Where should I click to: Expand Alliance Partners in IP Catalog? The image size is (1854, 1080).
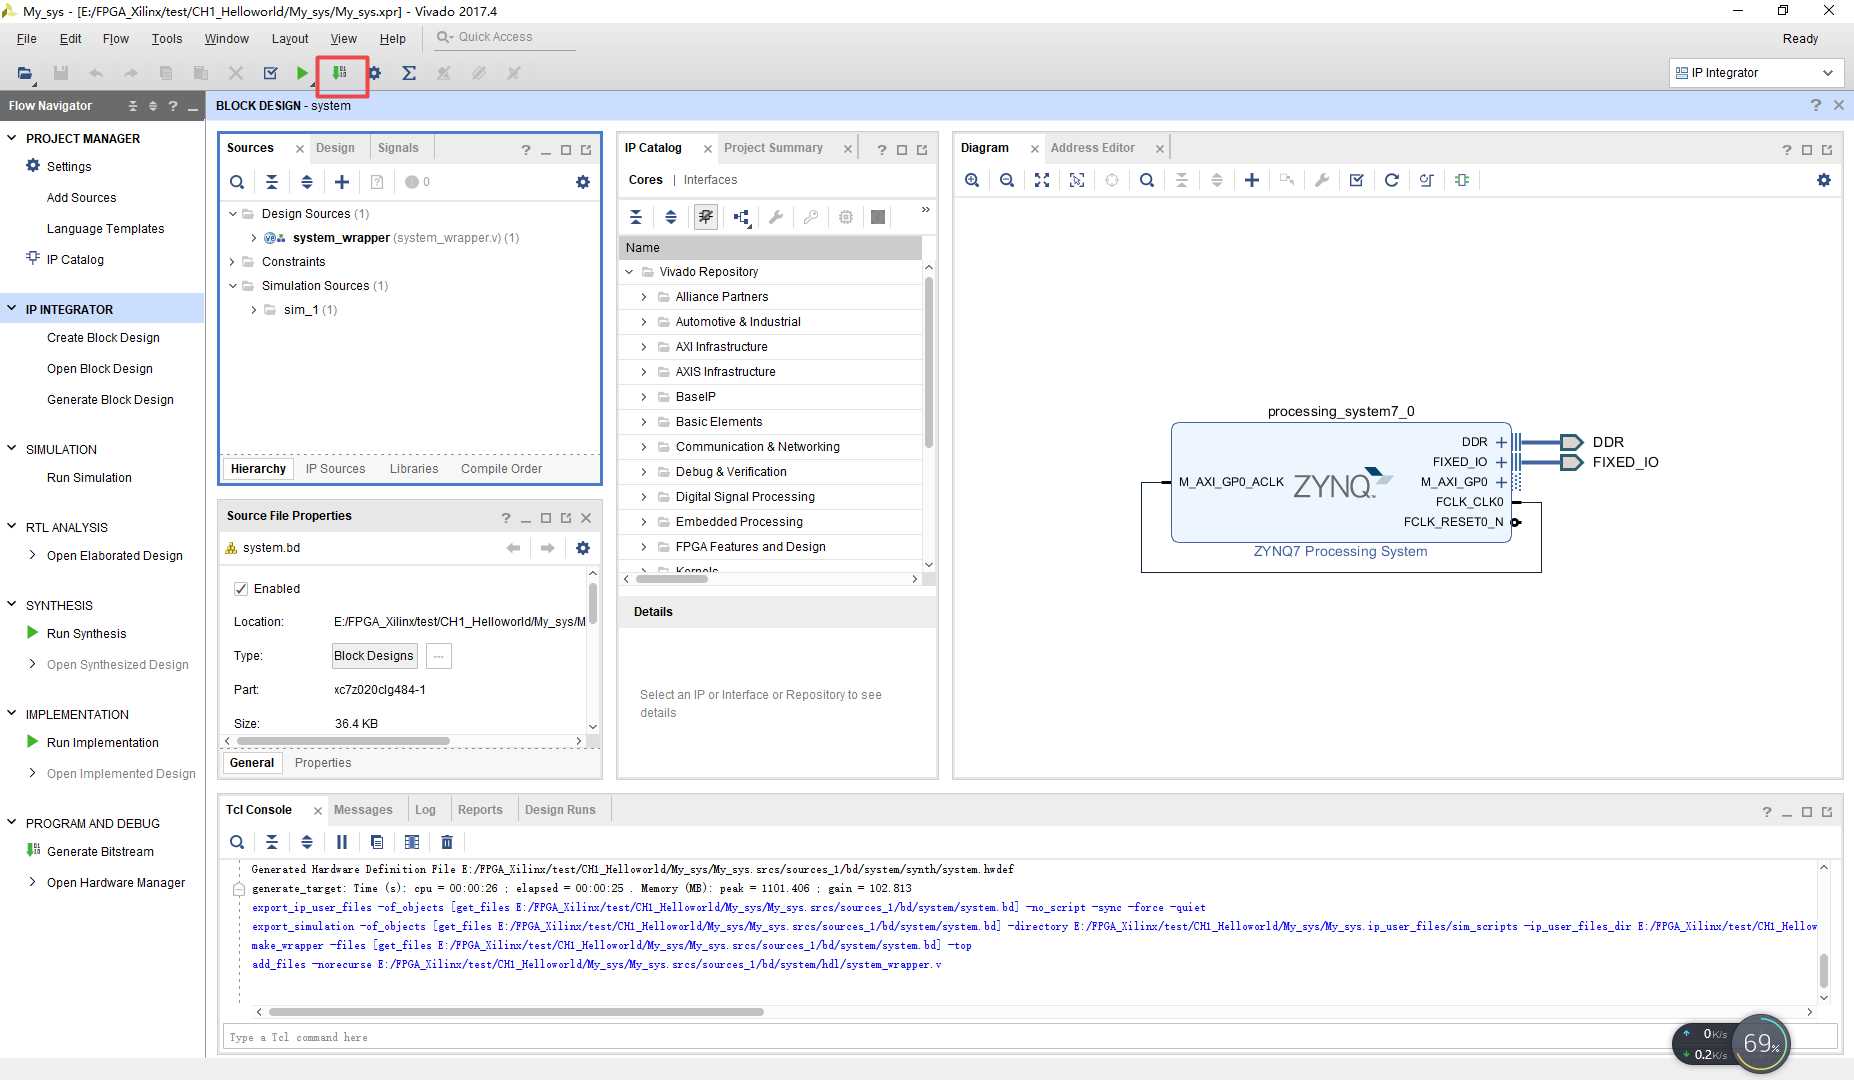tap(644, 297)
